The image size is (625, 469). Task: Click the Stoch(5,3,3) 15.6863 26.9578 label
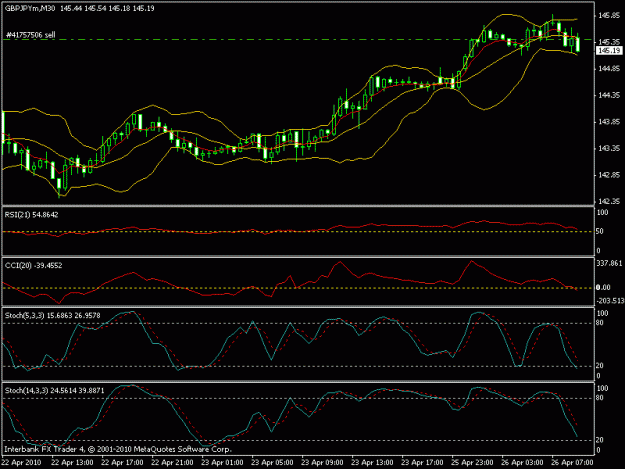pos(53,316)
